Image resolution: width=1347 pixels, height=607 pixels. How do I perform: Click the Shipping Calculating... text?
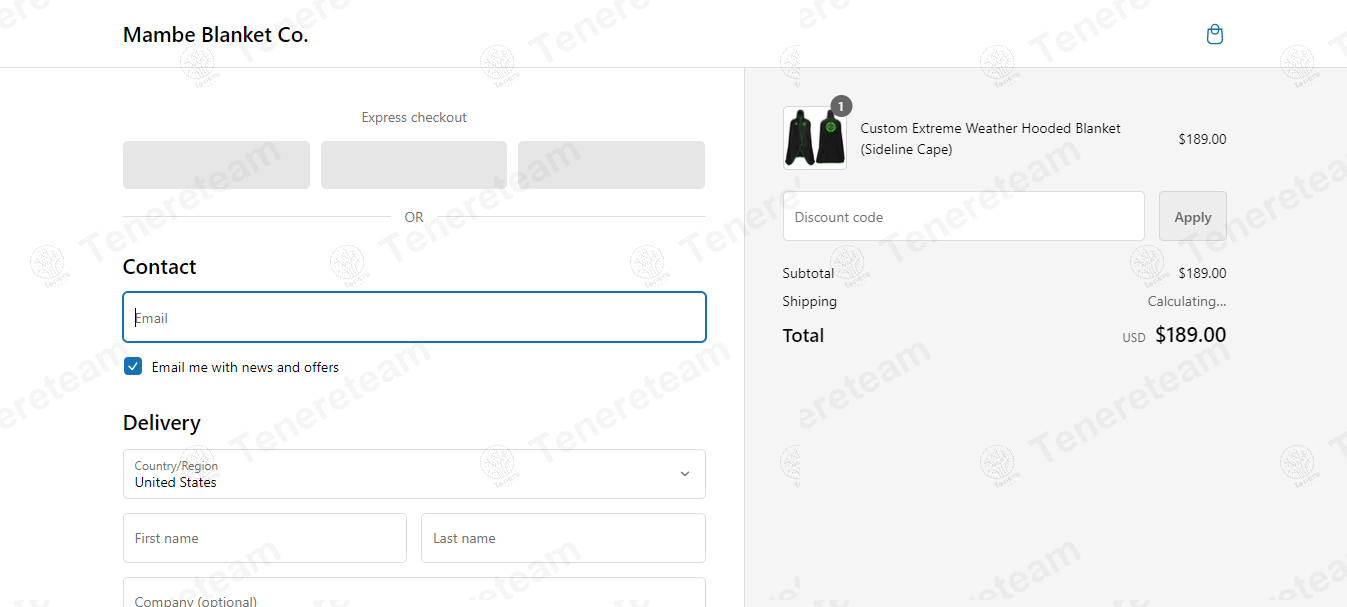pos(1187,301)
